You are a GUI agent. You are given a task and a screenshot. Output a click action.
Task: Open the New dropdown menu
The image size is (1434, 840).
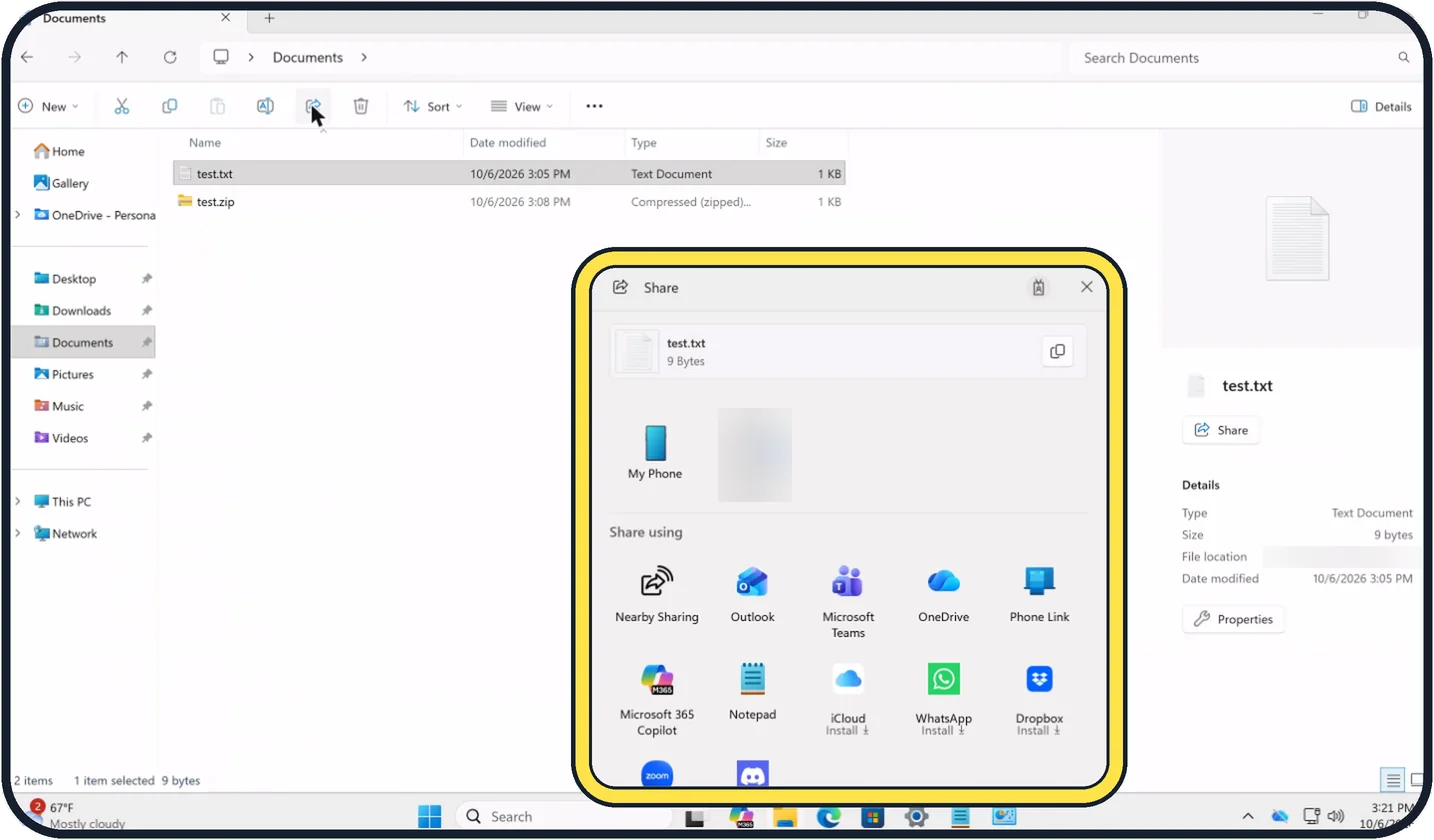pyautogui.click(x=49, y=106)
